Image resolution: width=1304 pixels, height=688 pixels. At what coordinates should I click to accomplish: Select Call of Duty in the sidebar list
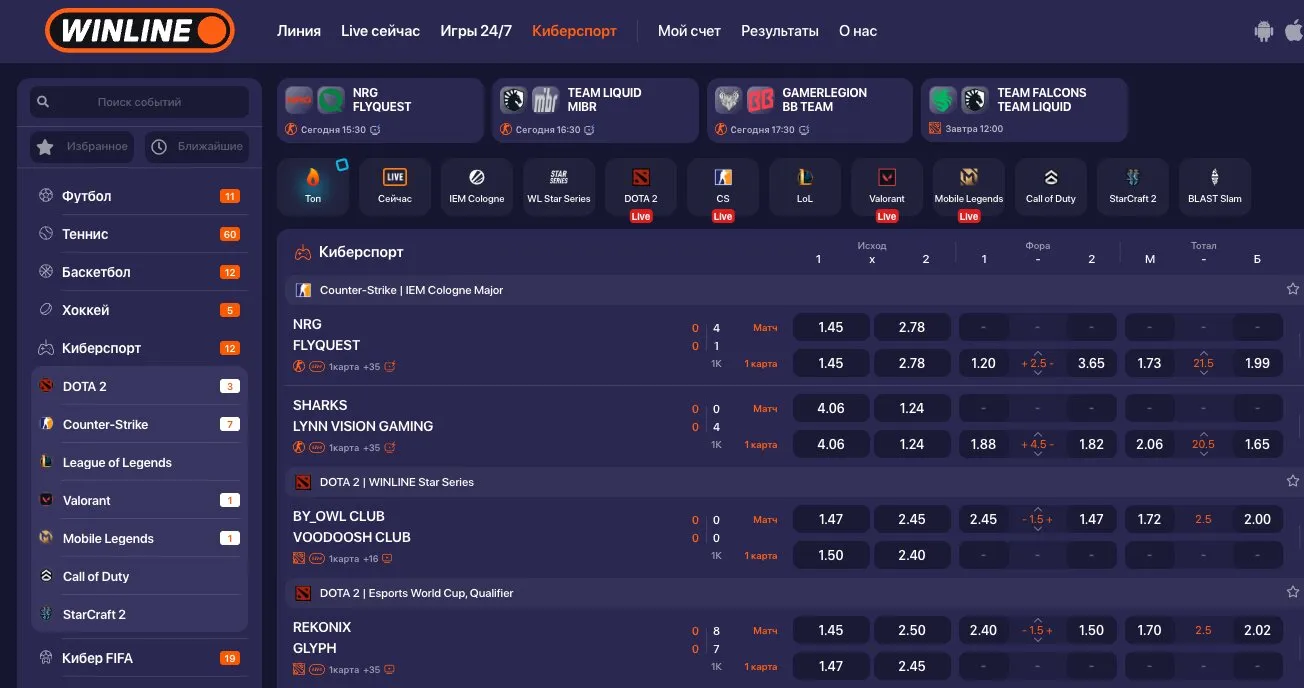coord(139,576)
